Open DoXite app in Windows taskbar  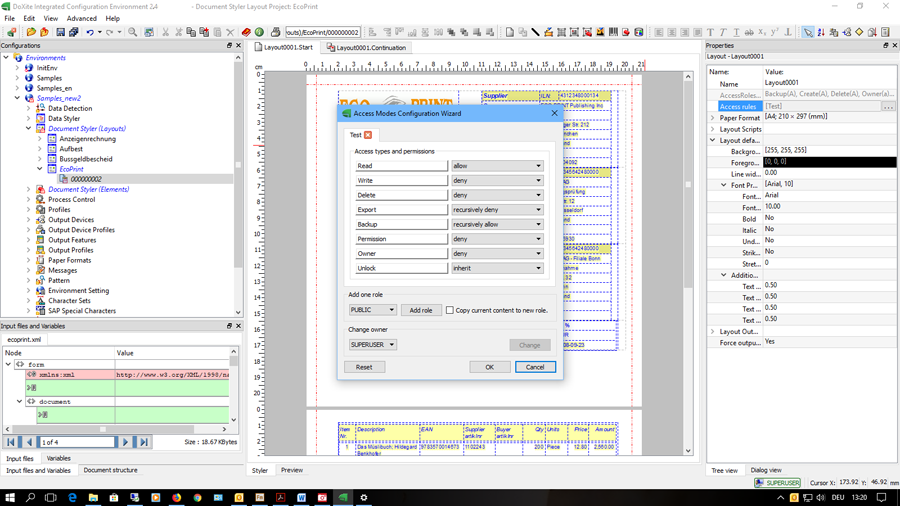click(x=343, y=497)
